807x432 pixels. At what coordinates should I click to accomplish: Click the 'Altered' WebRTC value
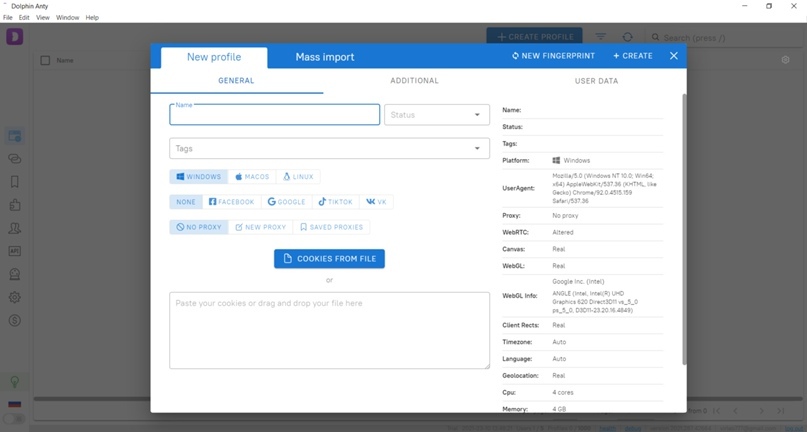563,232
